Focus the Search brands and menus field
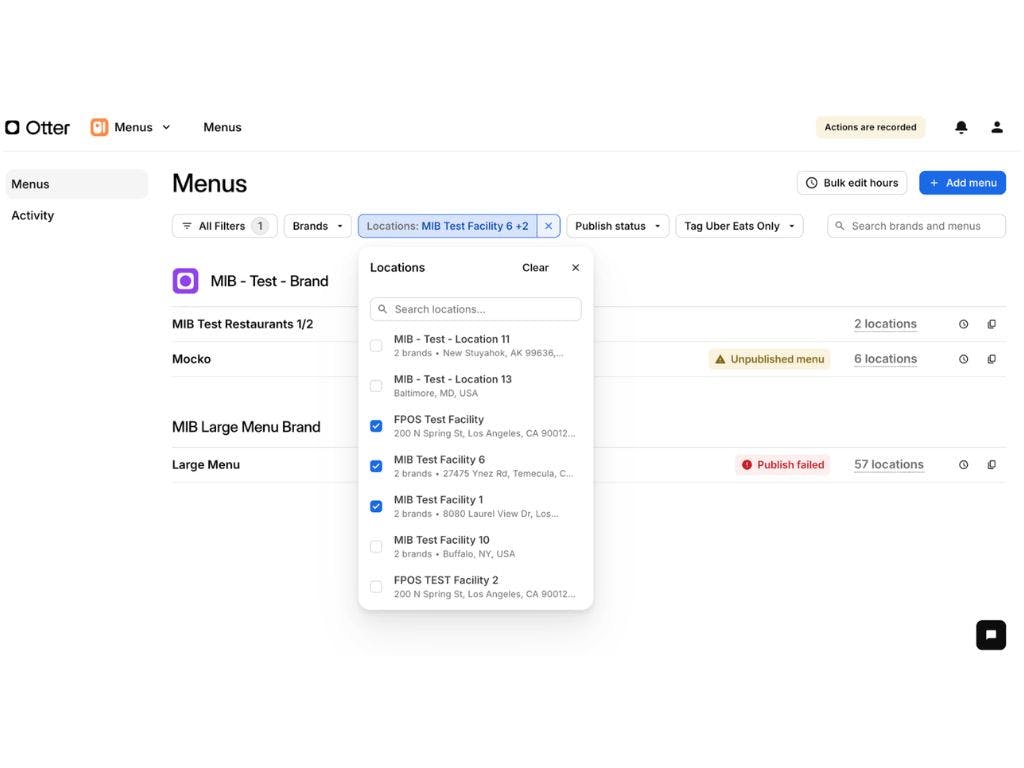The width and height of the screenshot is (1024, 768). pyautogui.click(x=916, y=226)
